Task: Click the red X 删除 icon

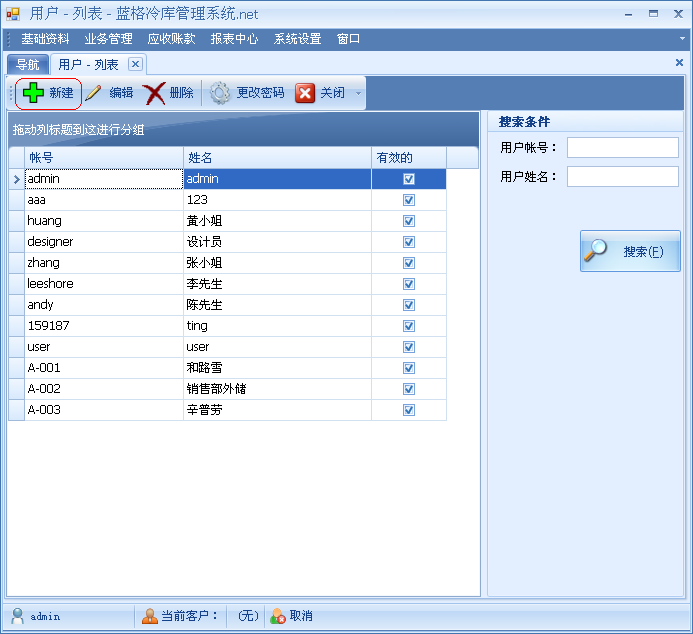Action: (154, 93)
